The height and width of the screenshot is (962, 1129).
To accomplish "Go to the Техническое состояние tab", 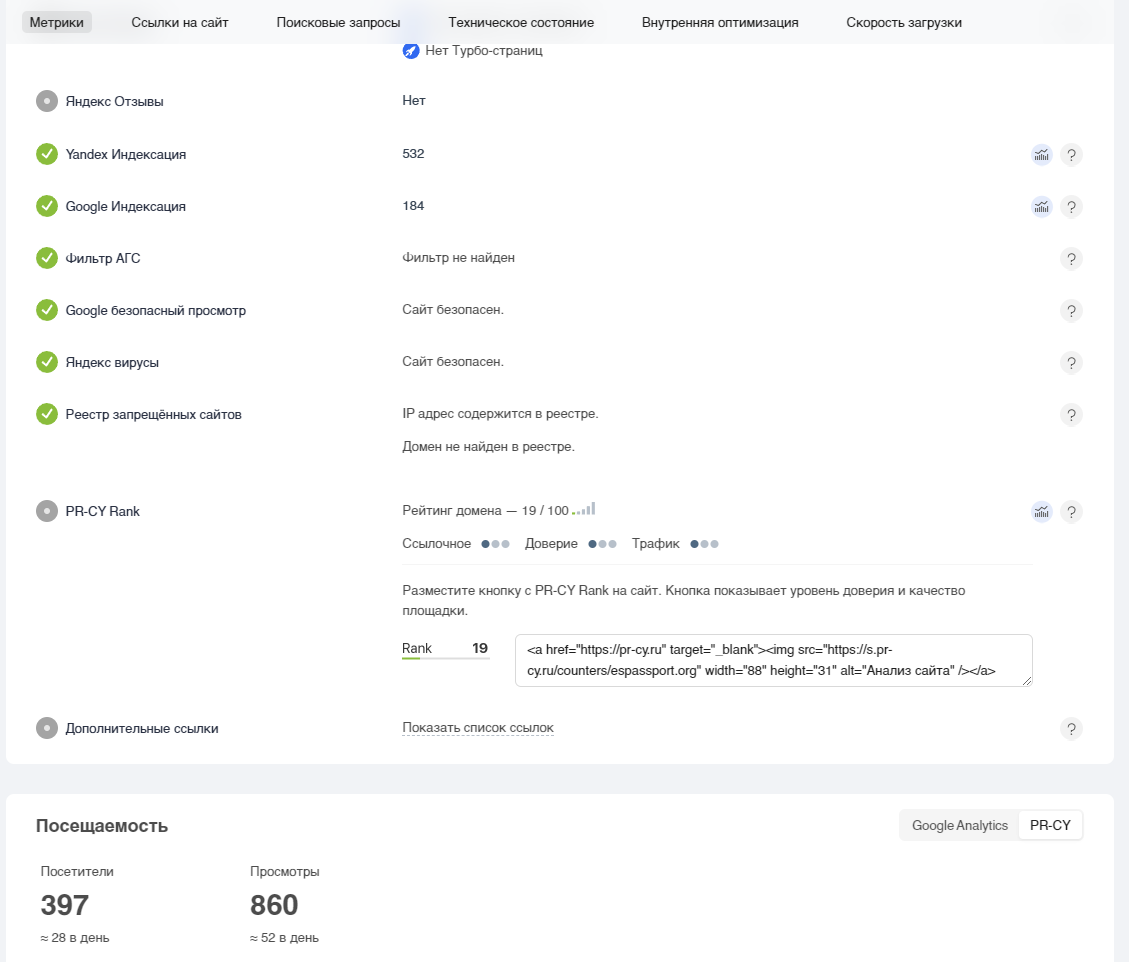I will pos(521,22).
